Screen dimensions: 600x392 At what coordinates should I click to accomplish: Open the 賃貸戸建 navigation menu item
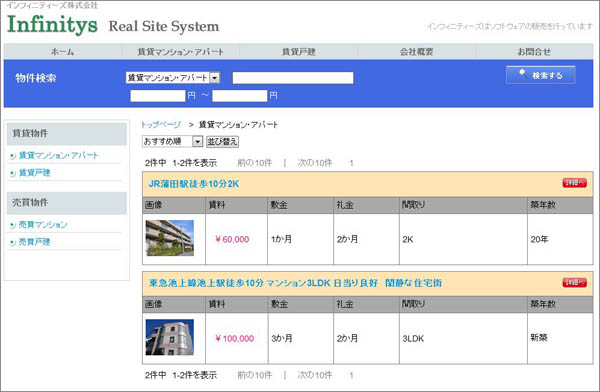point(298,52)
